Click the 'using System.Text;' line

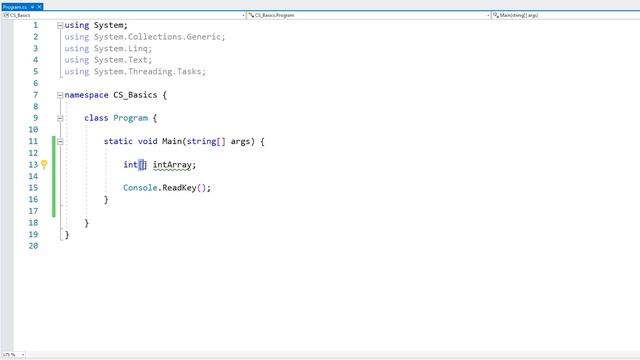pyautogui.click(x=108, y=60)
